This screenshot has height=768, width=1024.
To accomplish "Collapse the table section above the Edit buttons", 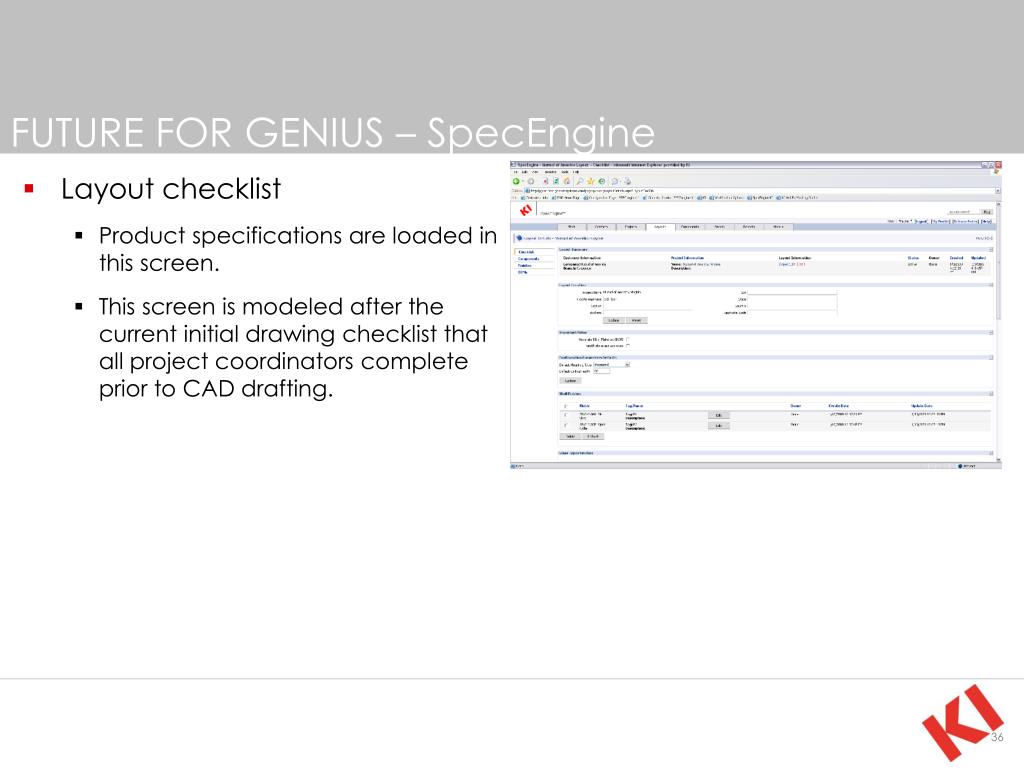I will 991,394.
